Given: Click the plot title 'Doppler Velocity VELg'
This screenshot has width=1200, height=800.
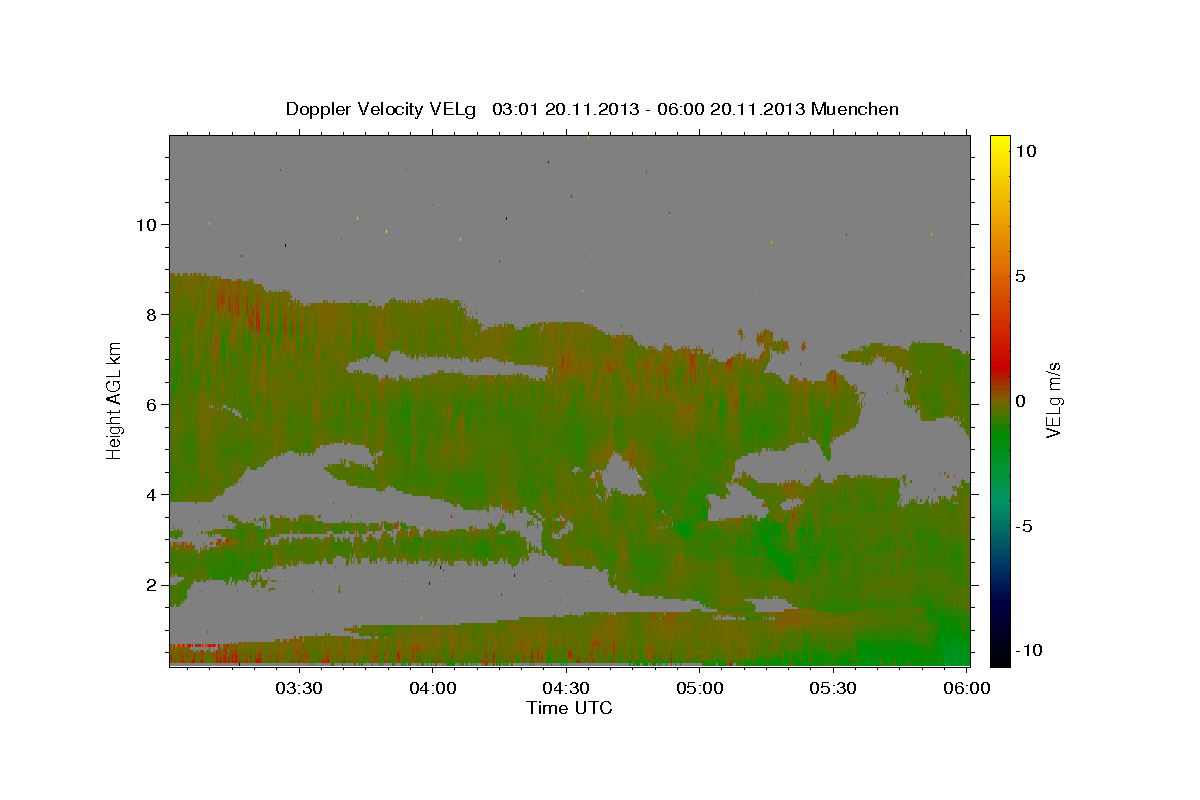Looking at the screenshot, I should [x=382, y=109].
